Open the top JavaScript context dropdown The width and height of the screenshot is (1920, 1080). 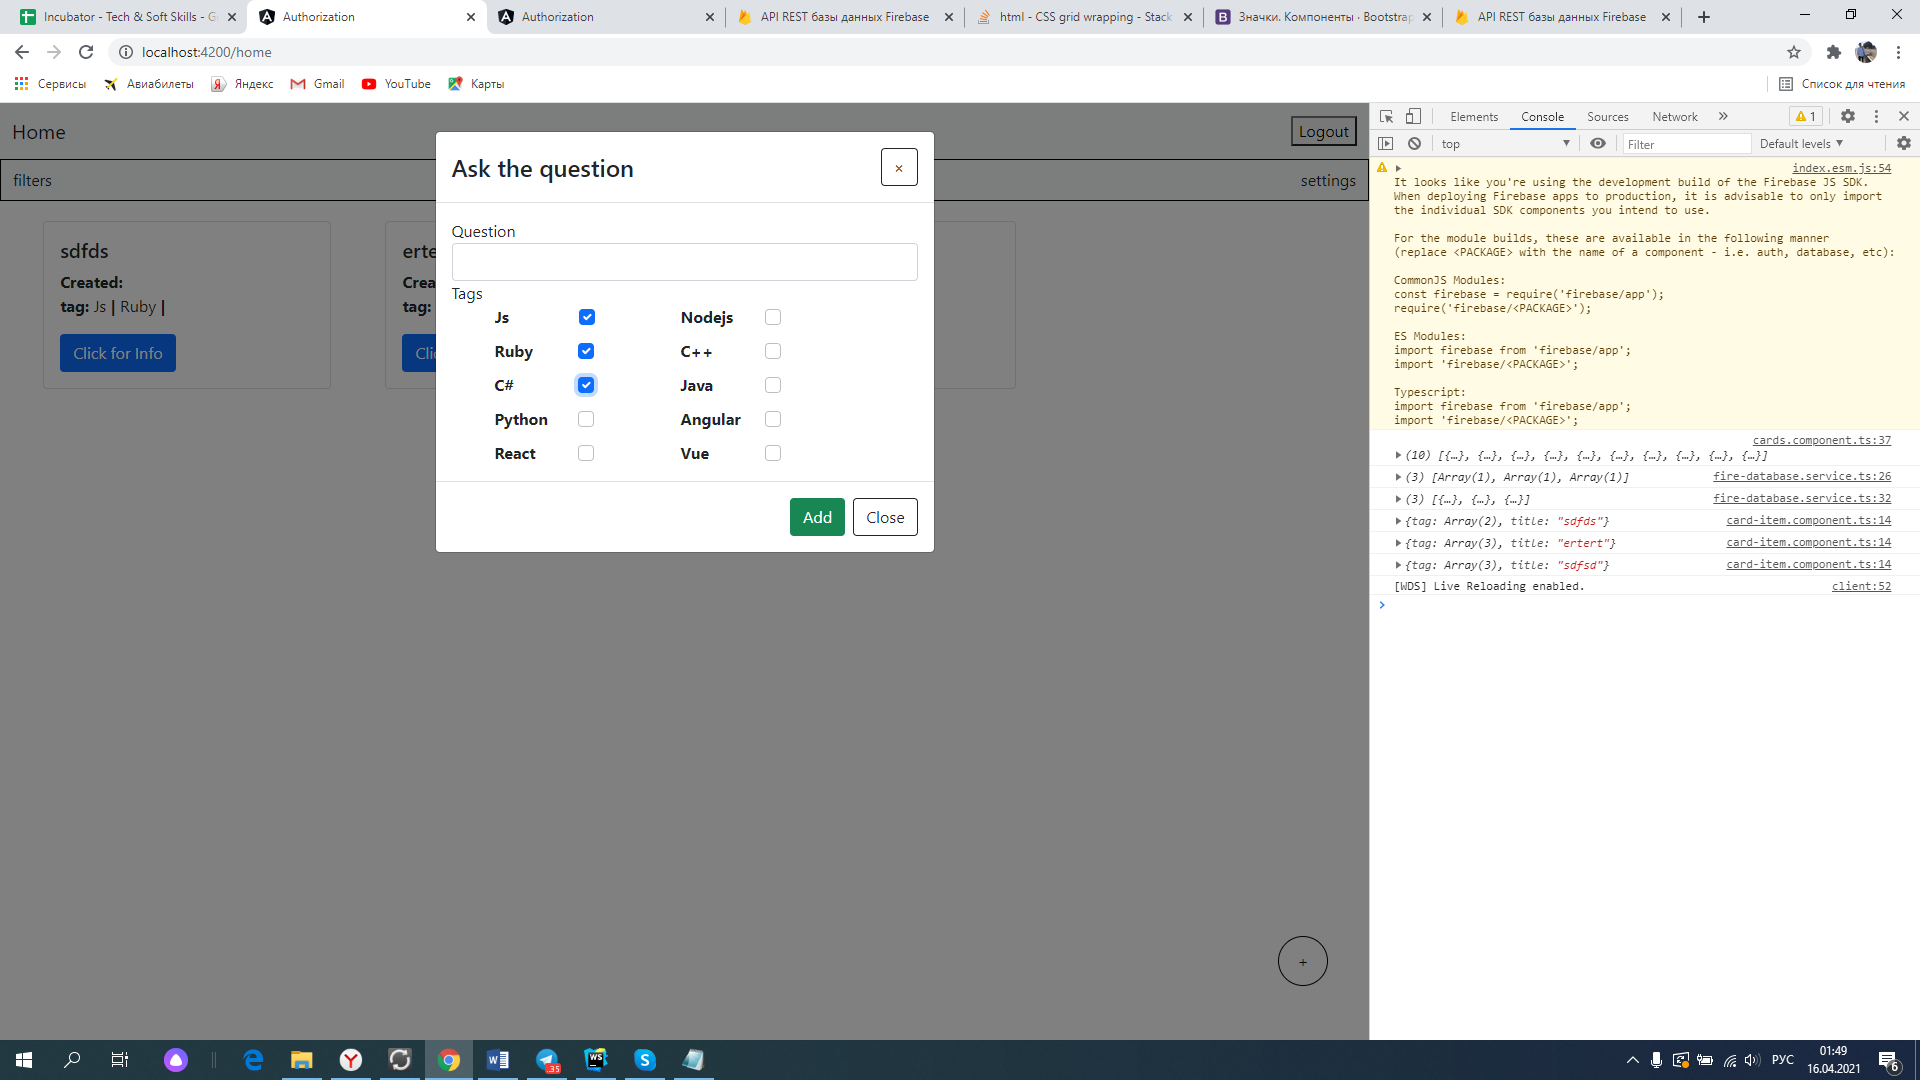tap(1505, 144)
